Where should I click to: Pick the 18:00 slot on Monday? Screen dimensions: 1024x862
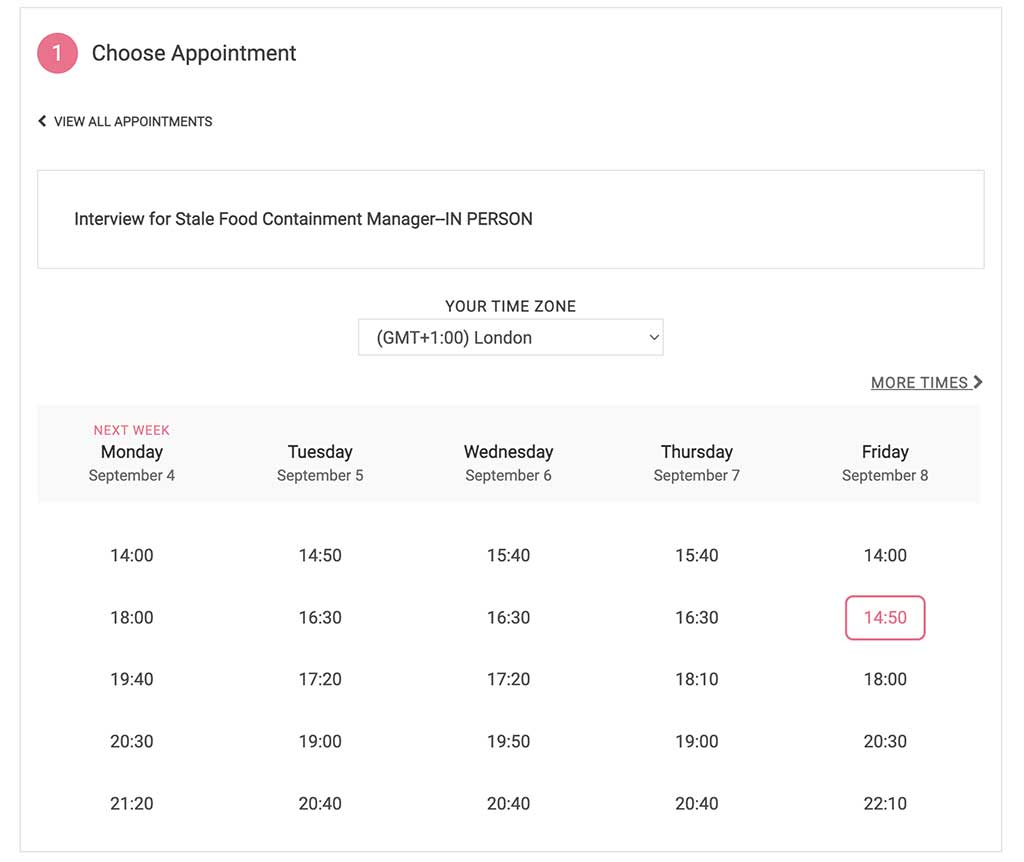(x=132, y=617)
